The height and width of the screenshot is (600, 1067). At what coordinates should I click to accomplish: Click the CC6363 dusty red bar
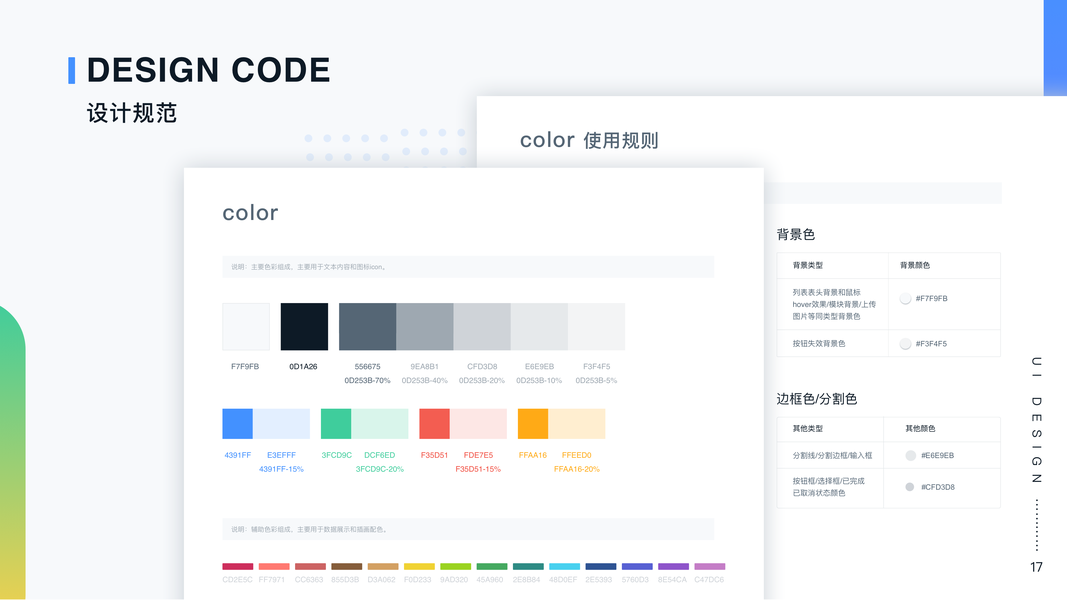(x=310, y=566)
